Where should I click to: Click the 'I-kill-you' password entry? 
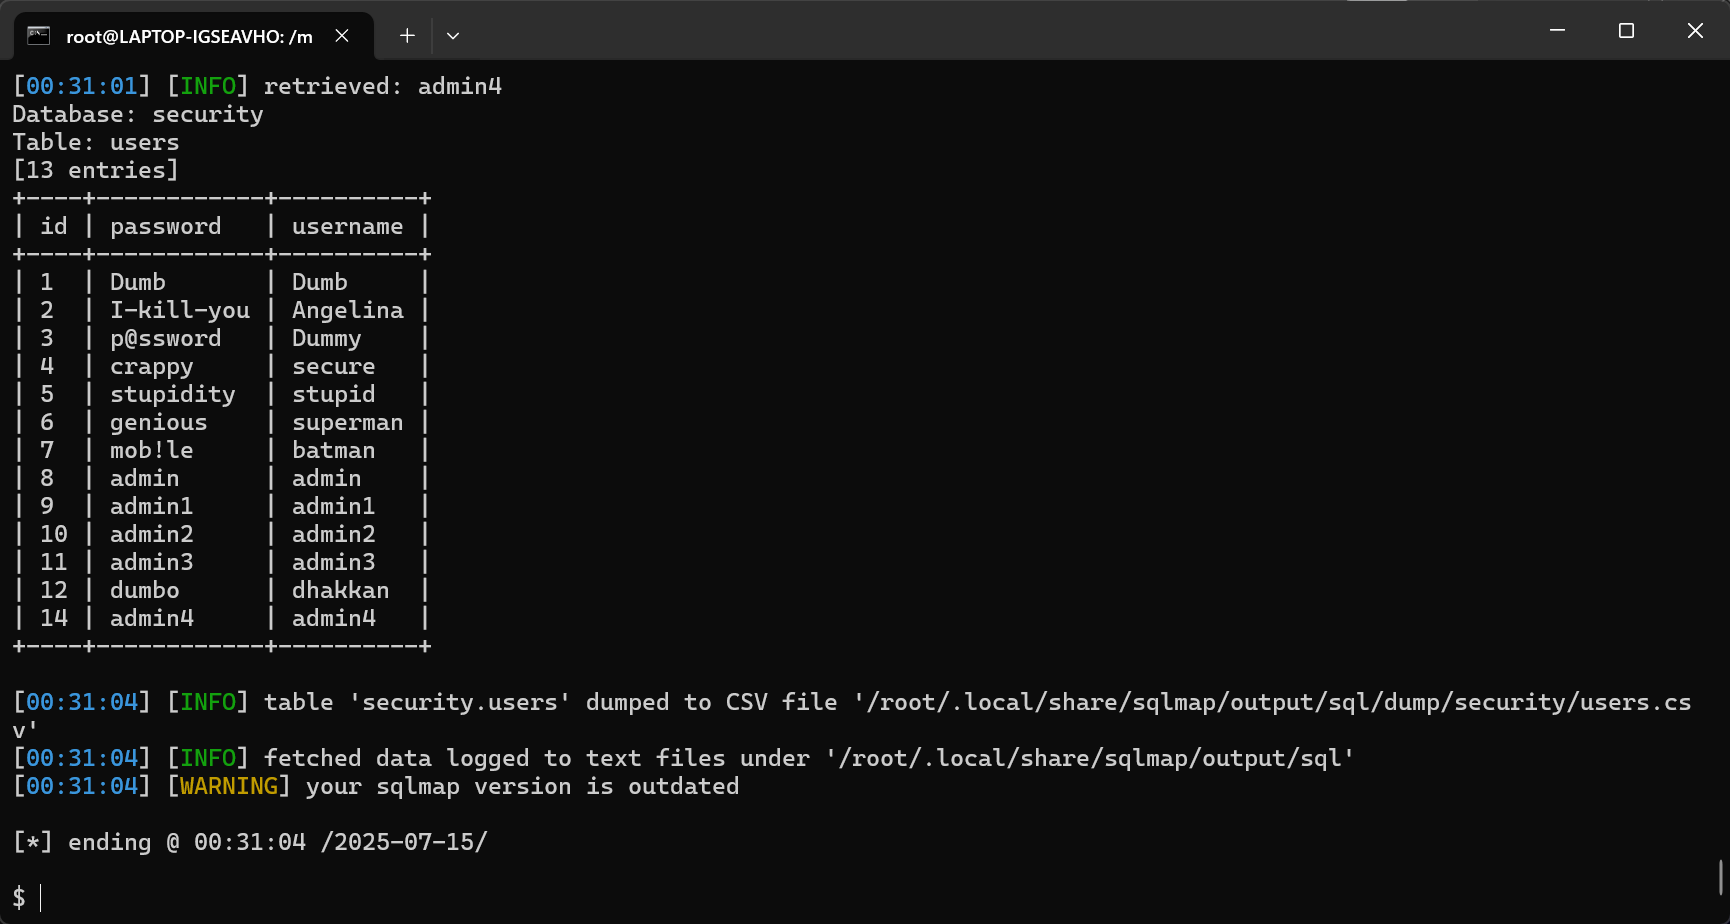[180, 310]
